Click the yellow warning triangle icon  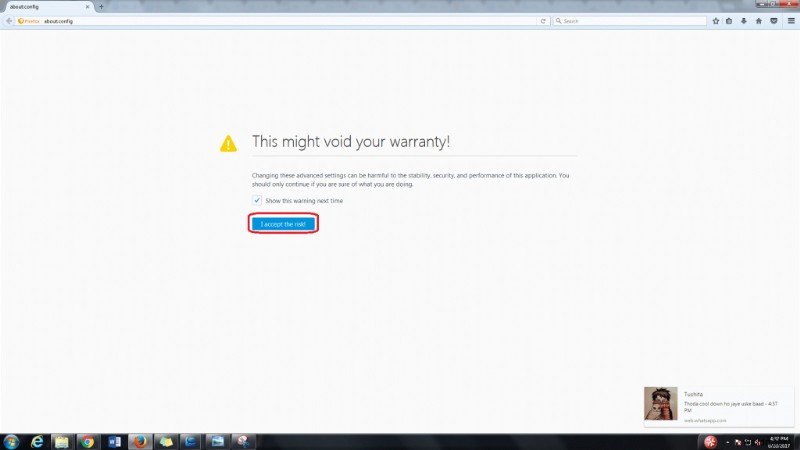click(x=228, y=144)
